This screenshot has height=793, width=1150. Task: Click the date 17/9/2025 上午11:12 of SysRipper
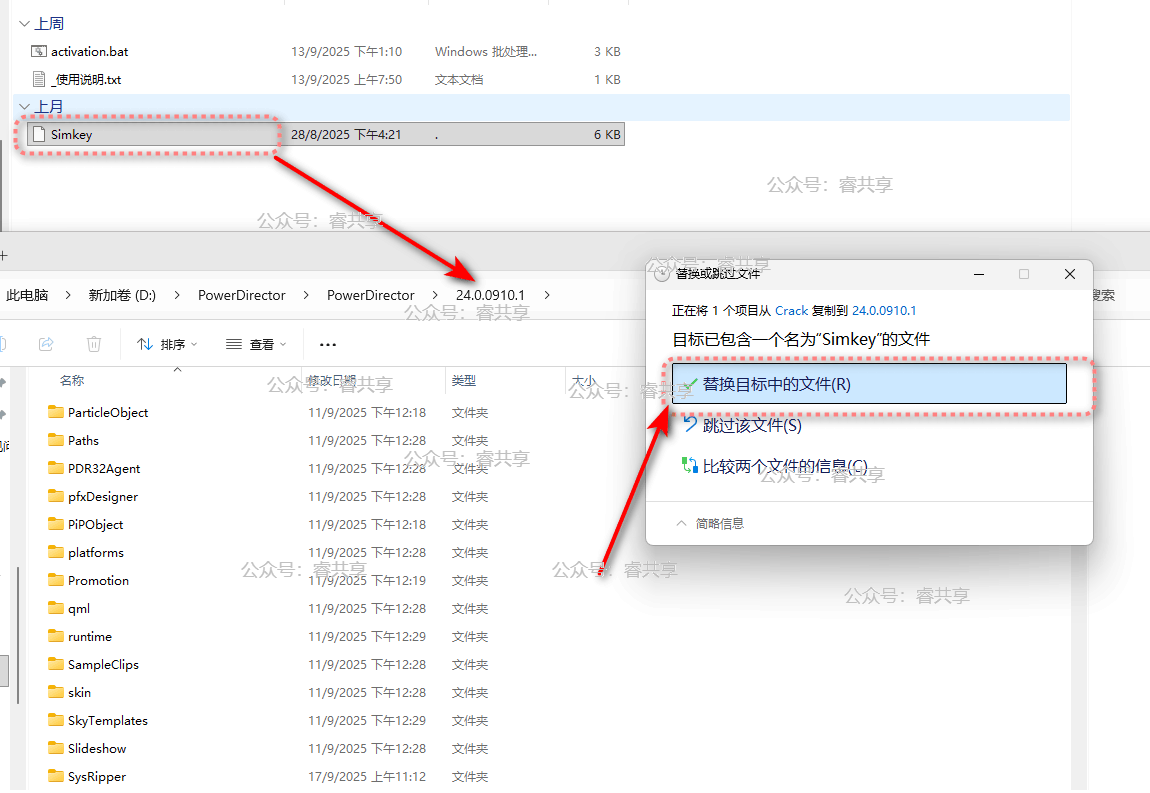tap(367, 776)
